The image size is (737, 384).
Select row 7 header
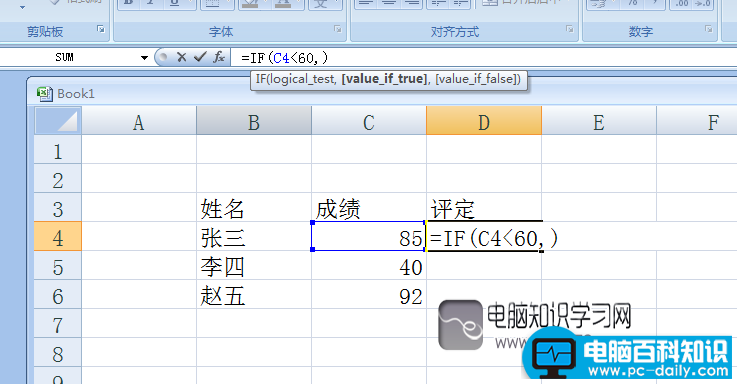coord(58,323)
